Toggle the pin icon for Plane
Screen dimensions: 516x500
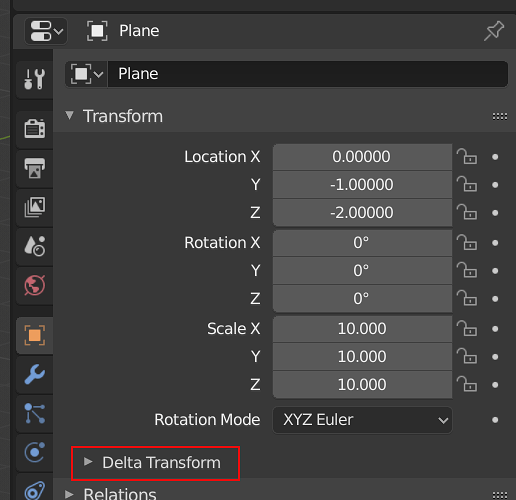(x=494, y=31)
